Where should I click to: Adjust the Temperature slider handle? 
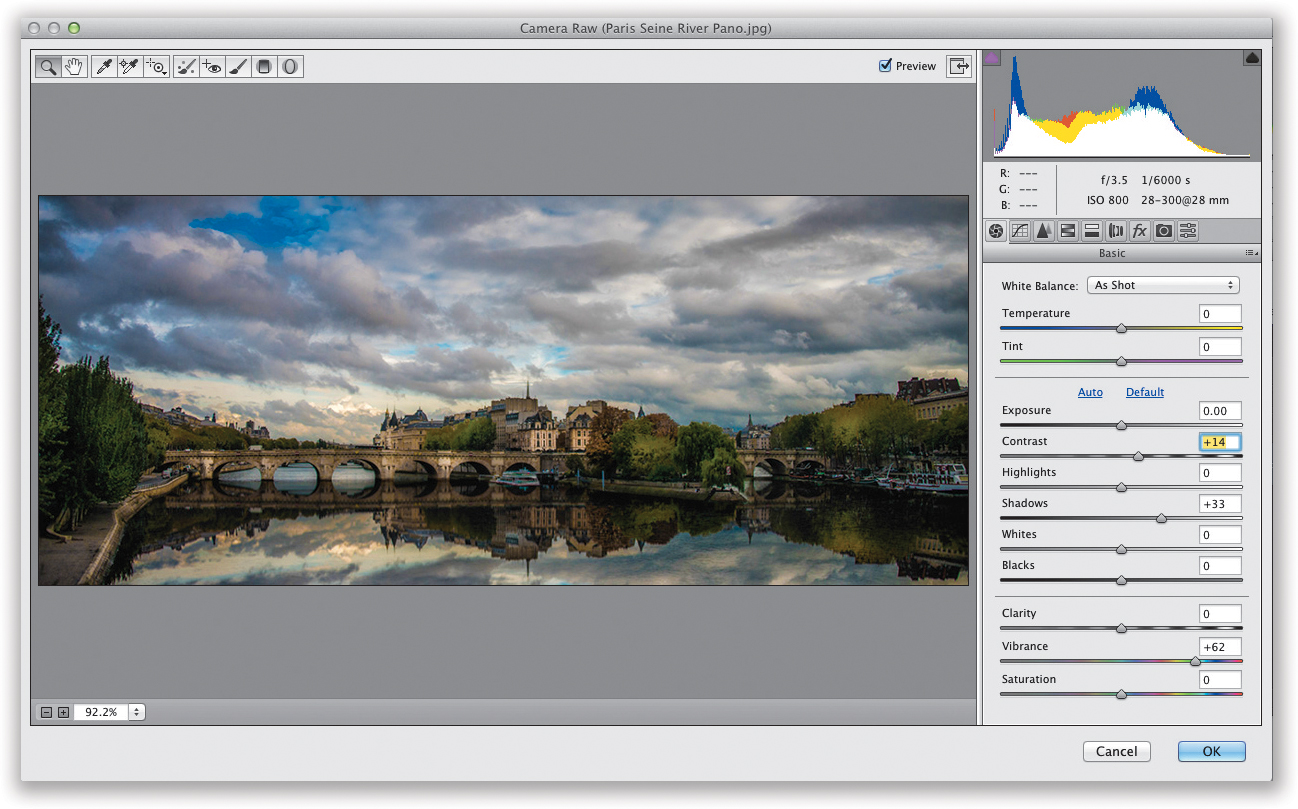click(1121, 328)
